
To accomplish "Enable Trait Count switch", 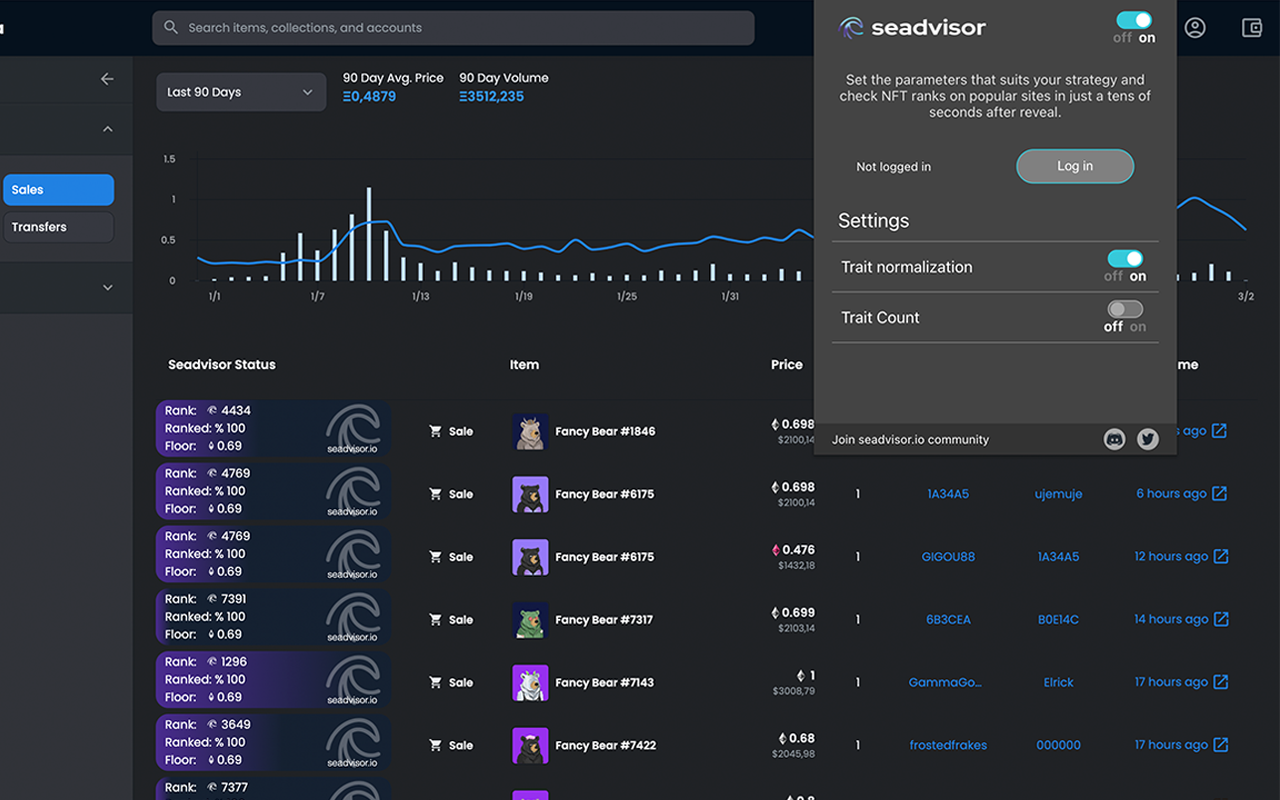I will [x=1125, y=309].
